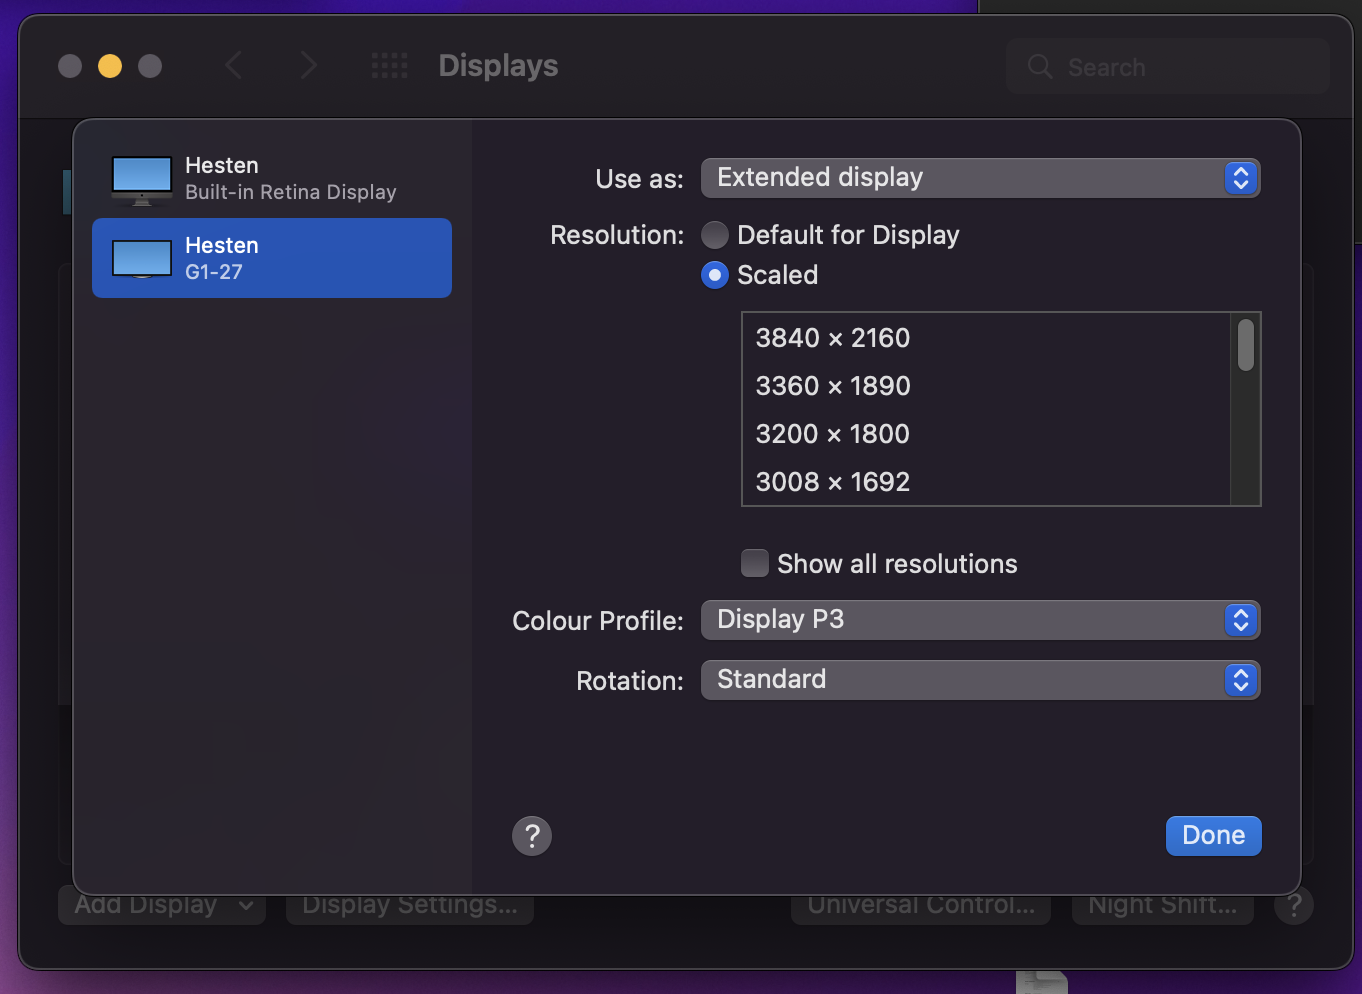Choose the 3840 × 2160 resolution
This screenshot has width=1362, height=994.
833,338
